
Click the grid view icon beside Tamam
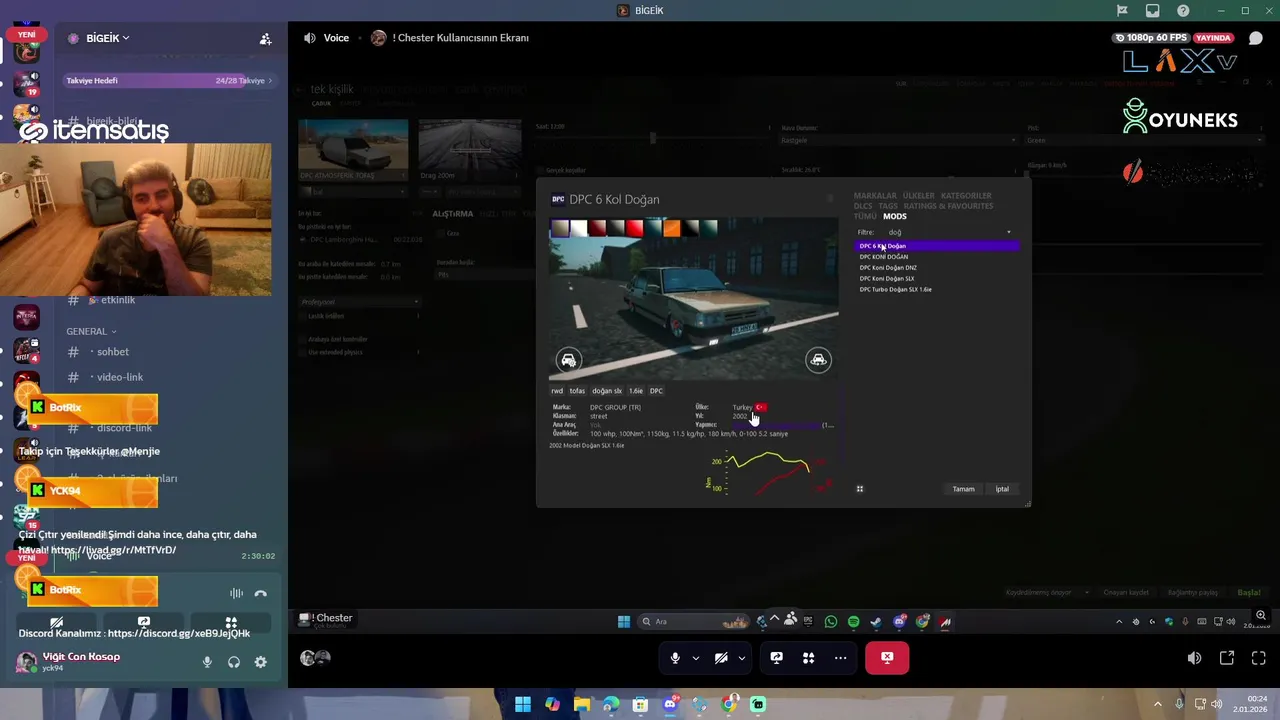859,489
